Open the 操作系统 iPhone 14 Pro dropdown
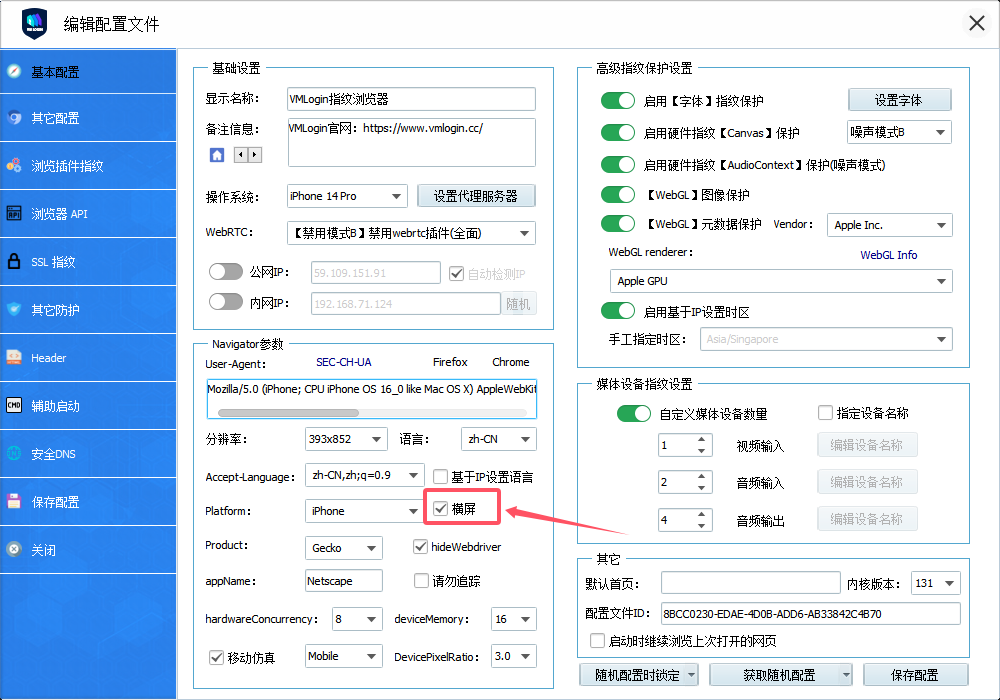Image resolution: width=1000 pixels, height=700 pixels. coord(347,196)
